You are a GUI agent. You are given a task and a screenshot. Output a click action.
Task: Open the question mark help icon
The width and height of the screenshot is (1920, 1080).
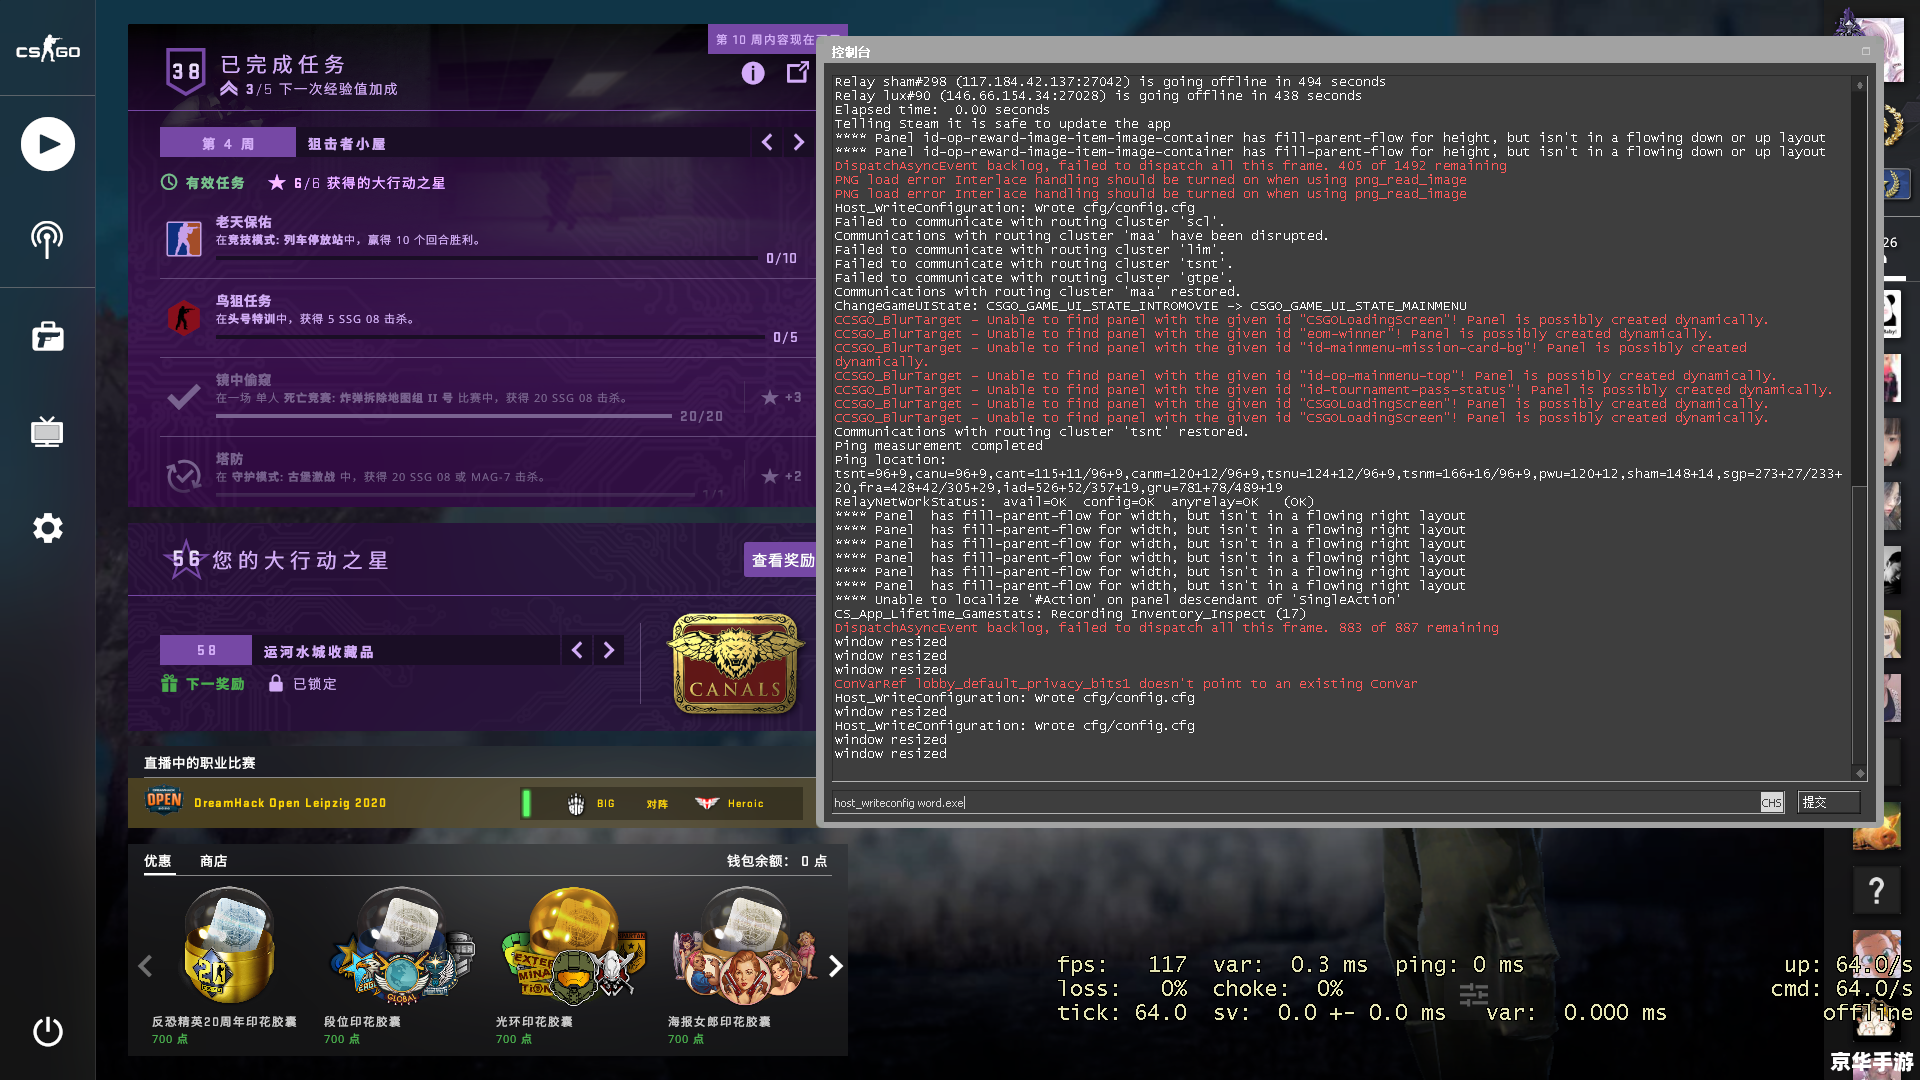[1876, 890]
